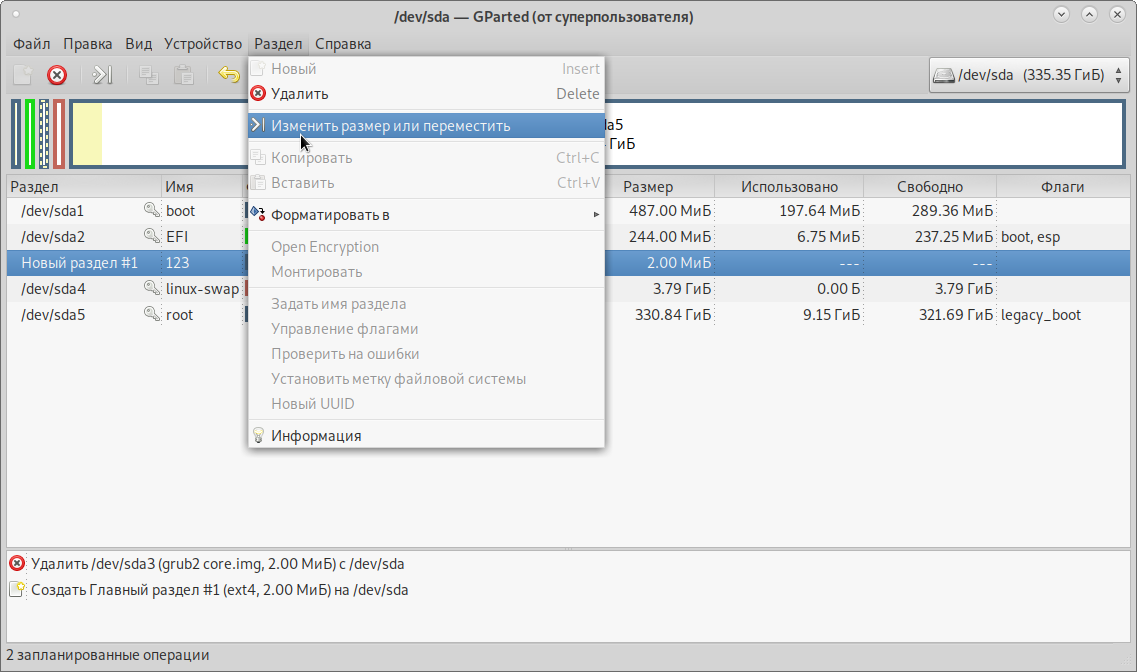The image size is (1137, 672).
Task: Click the greyed Задать имя раздела entry
Action: pos(426,304)
